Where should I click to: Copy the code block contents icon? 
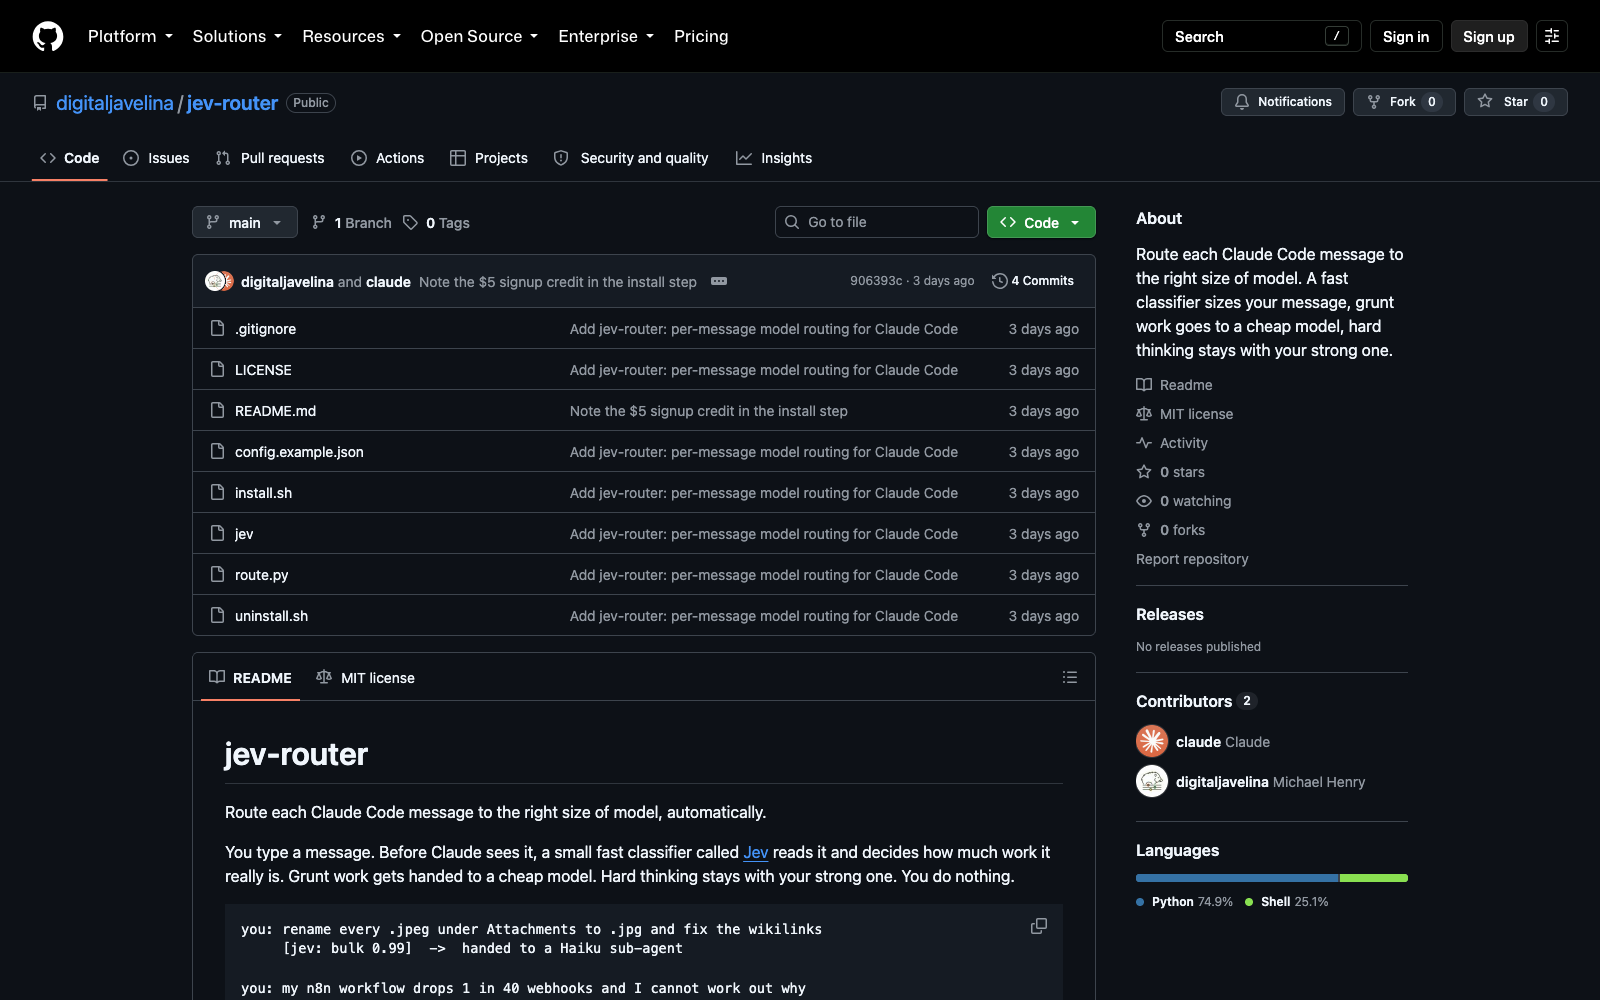point(1039,927)
